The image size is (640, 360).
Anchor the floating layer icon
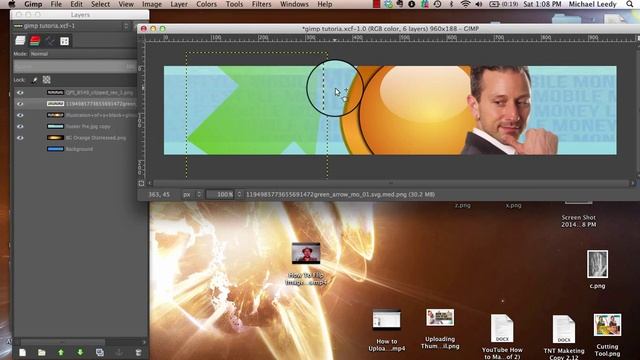point(119,352)
